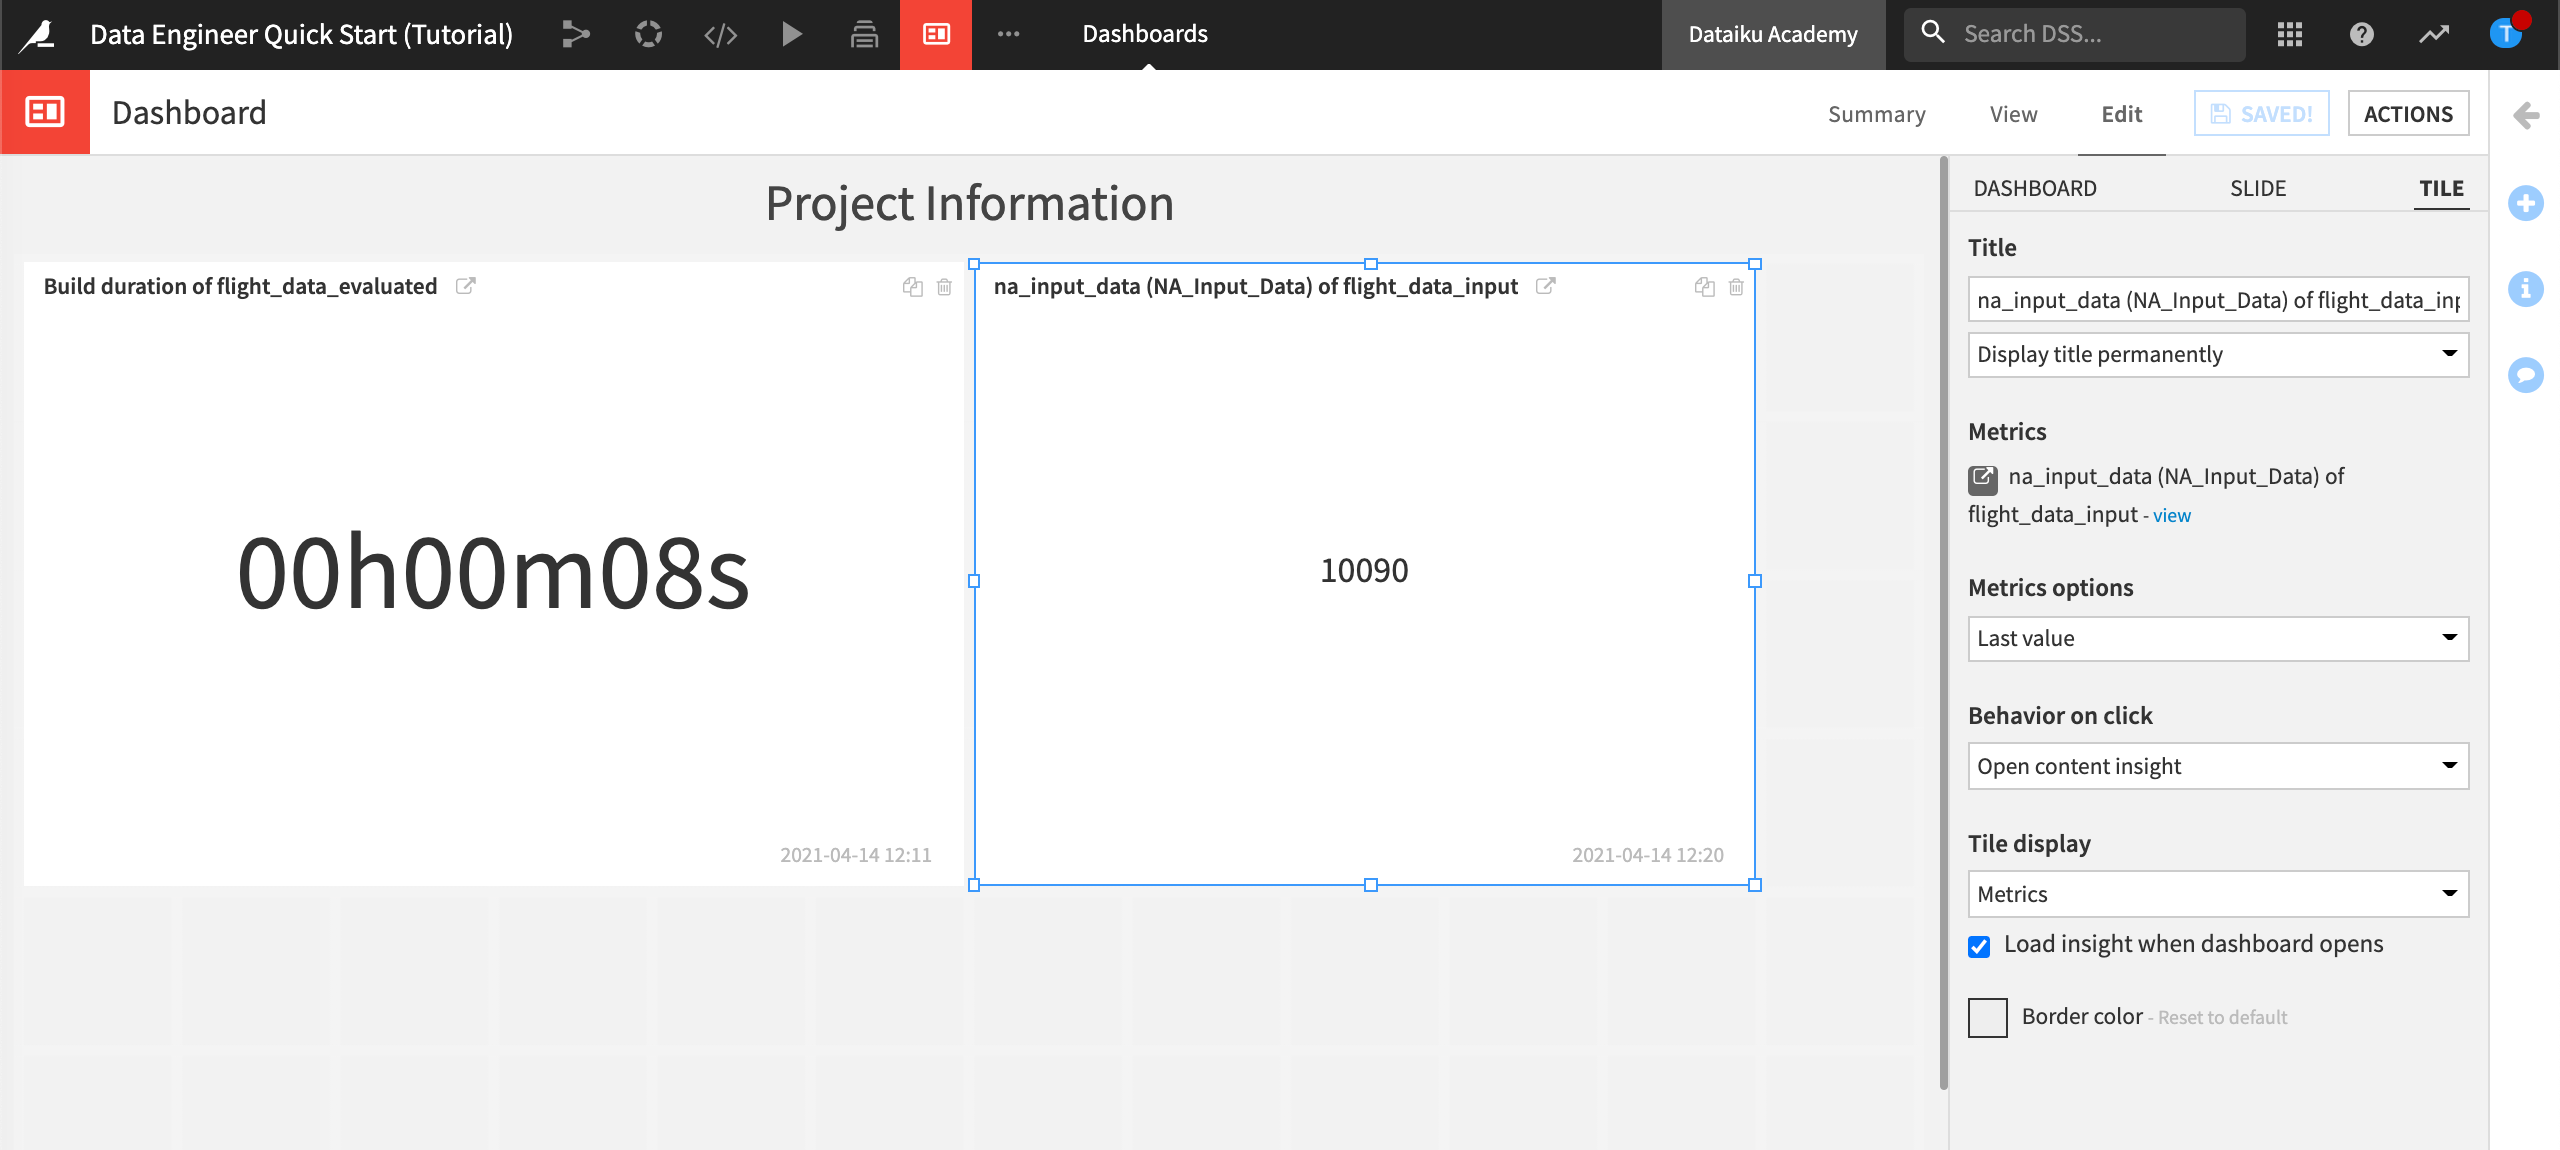Switch to the DASHBOARD tab

coord(2034,186)
